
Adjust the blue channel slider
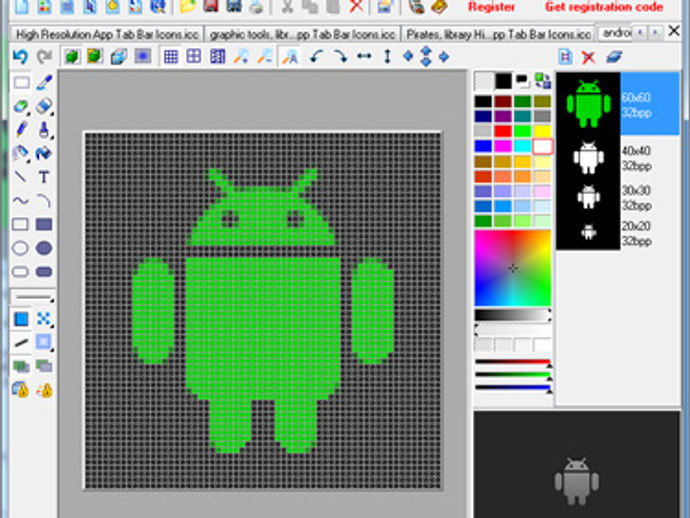tap(513, 388)
